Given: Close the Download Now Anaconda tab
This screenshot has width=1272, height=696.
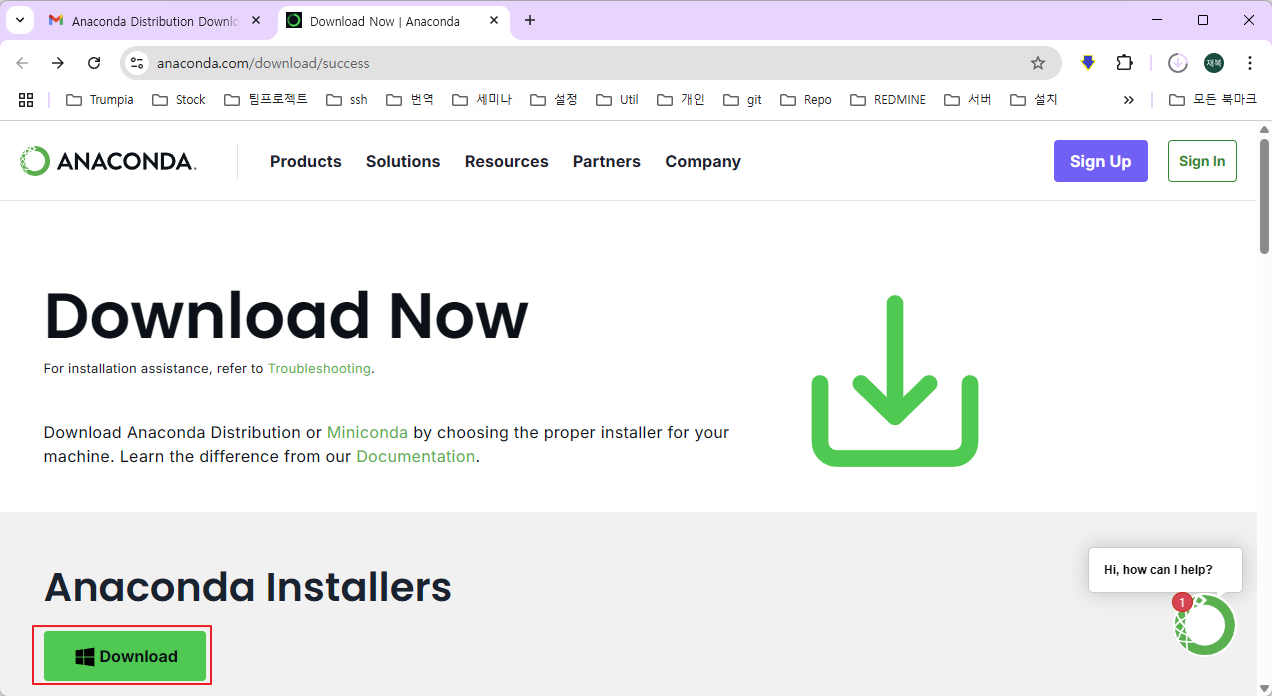Looking at the screenshot, I should point(494,20).
